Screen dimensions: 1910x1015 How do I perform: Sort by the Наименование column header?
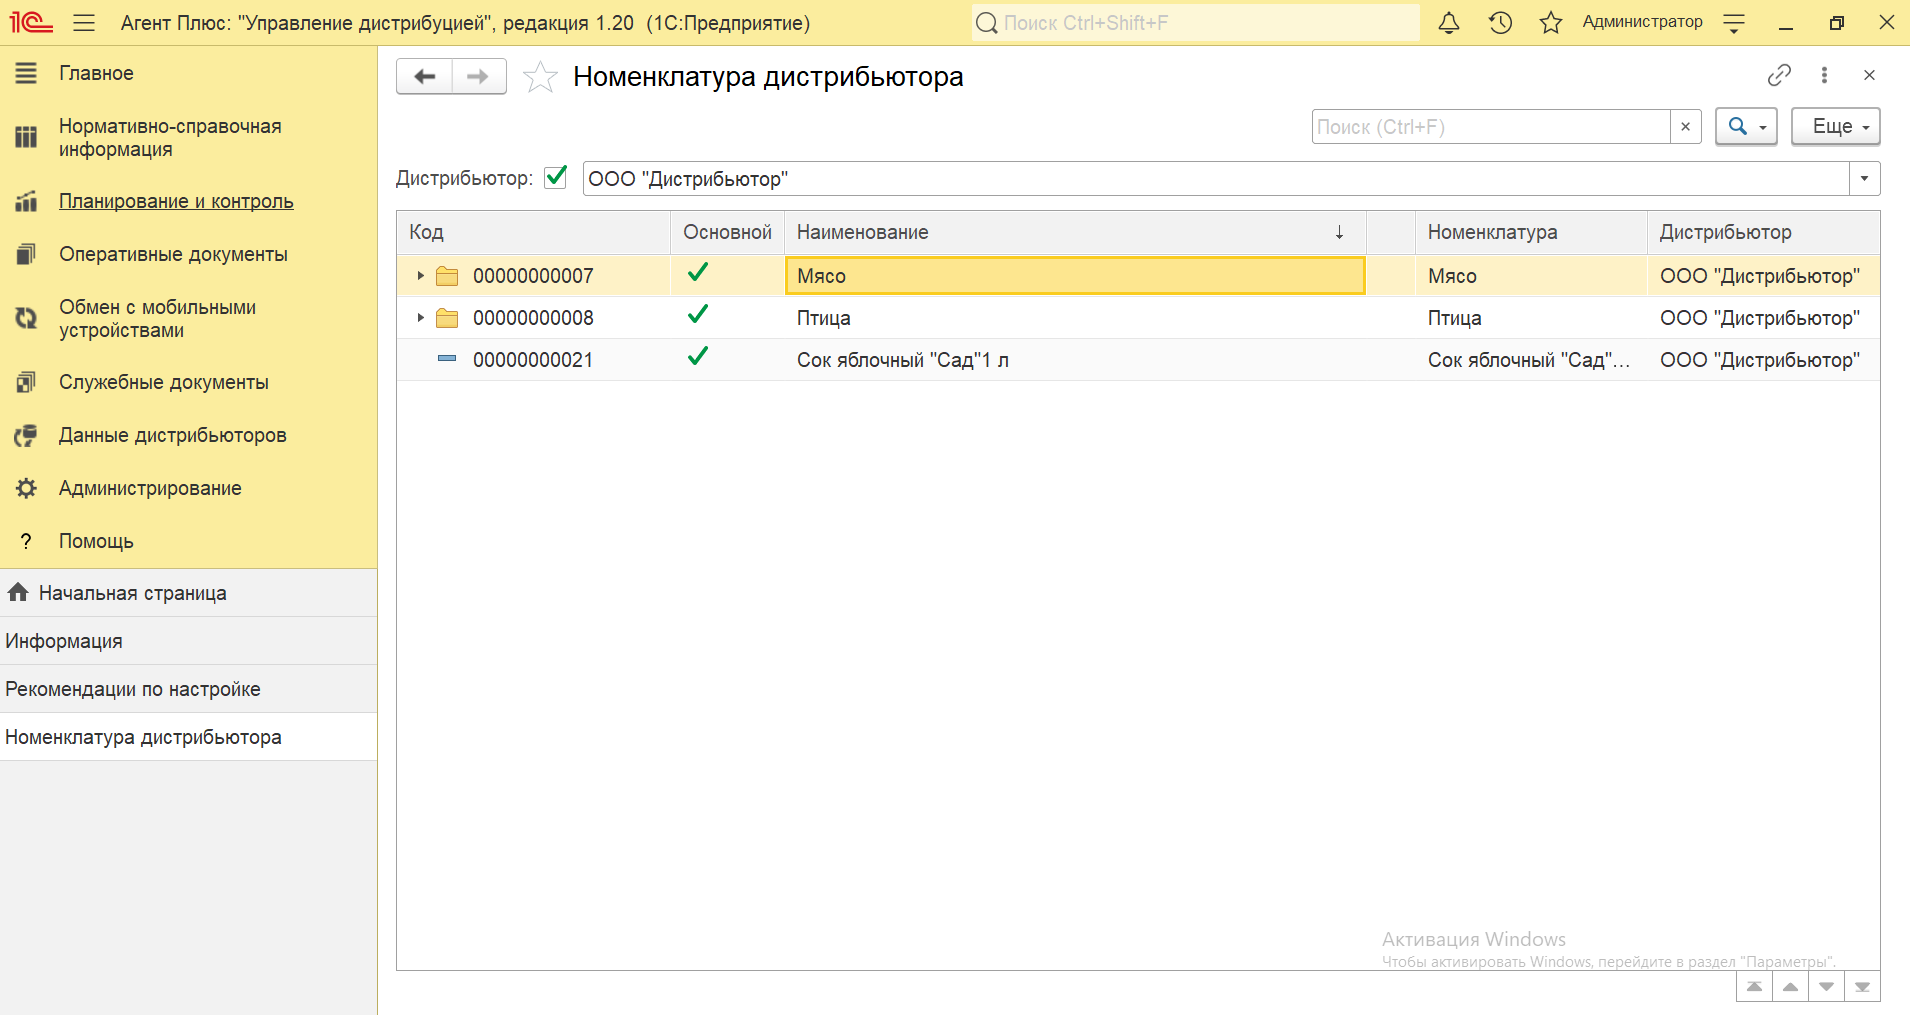pyautogui.click(x=1075, y=232)
